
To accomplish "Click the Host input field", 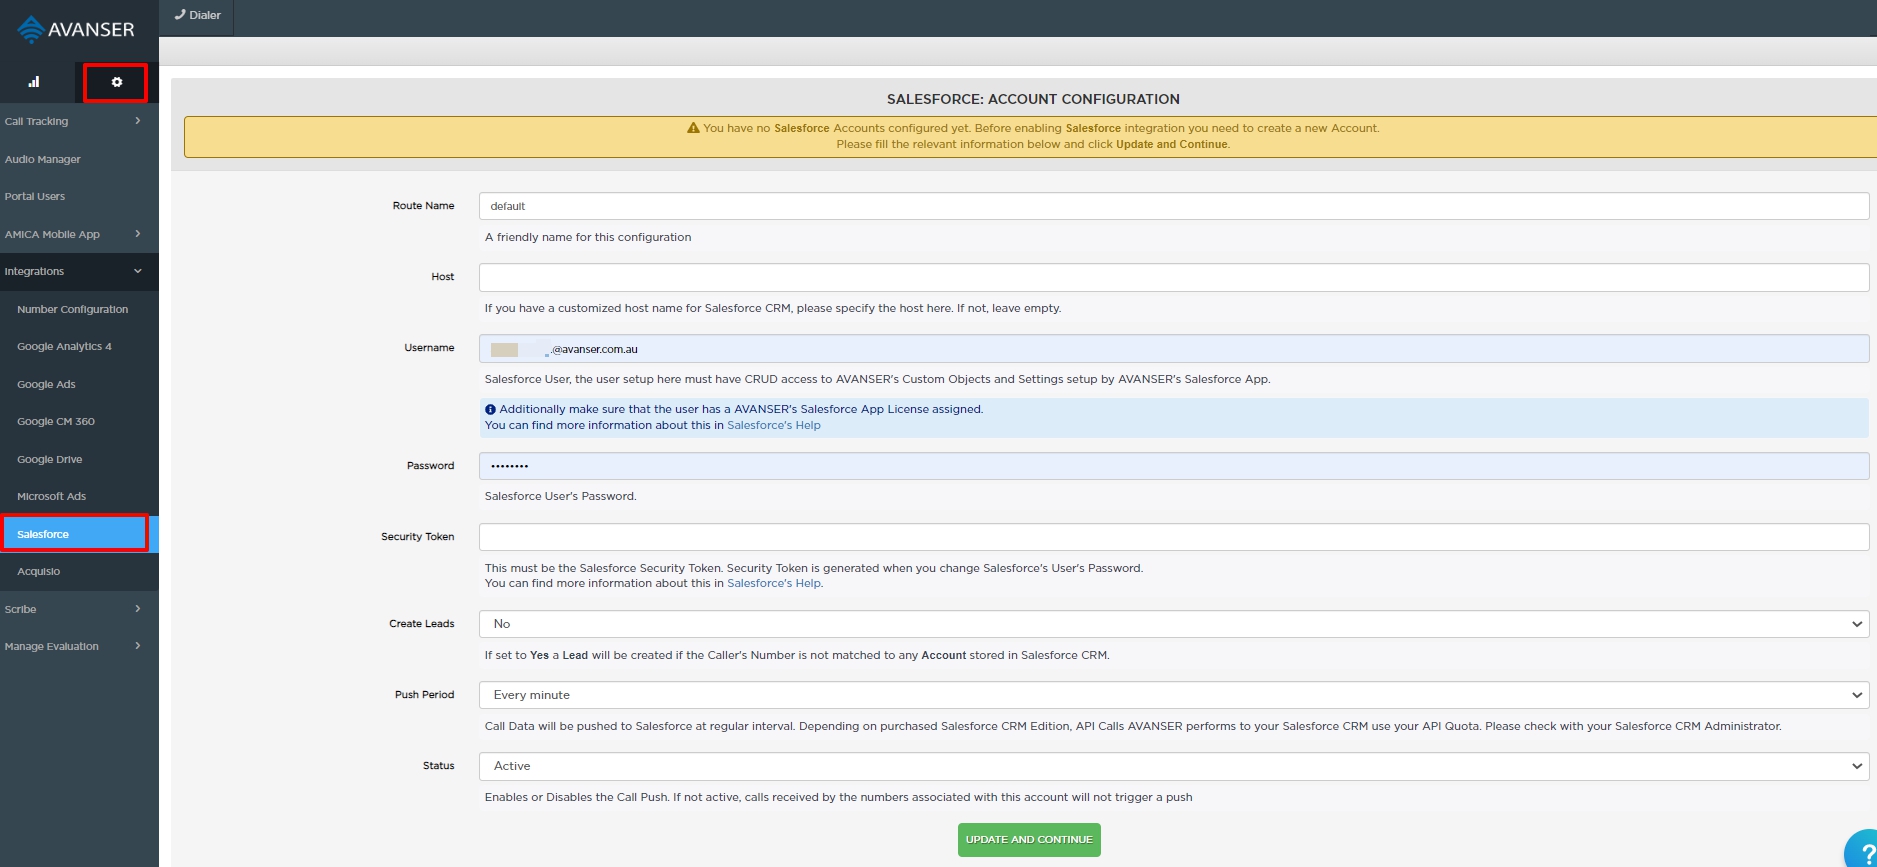I will click(x=1174, y=277).
